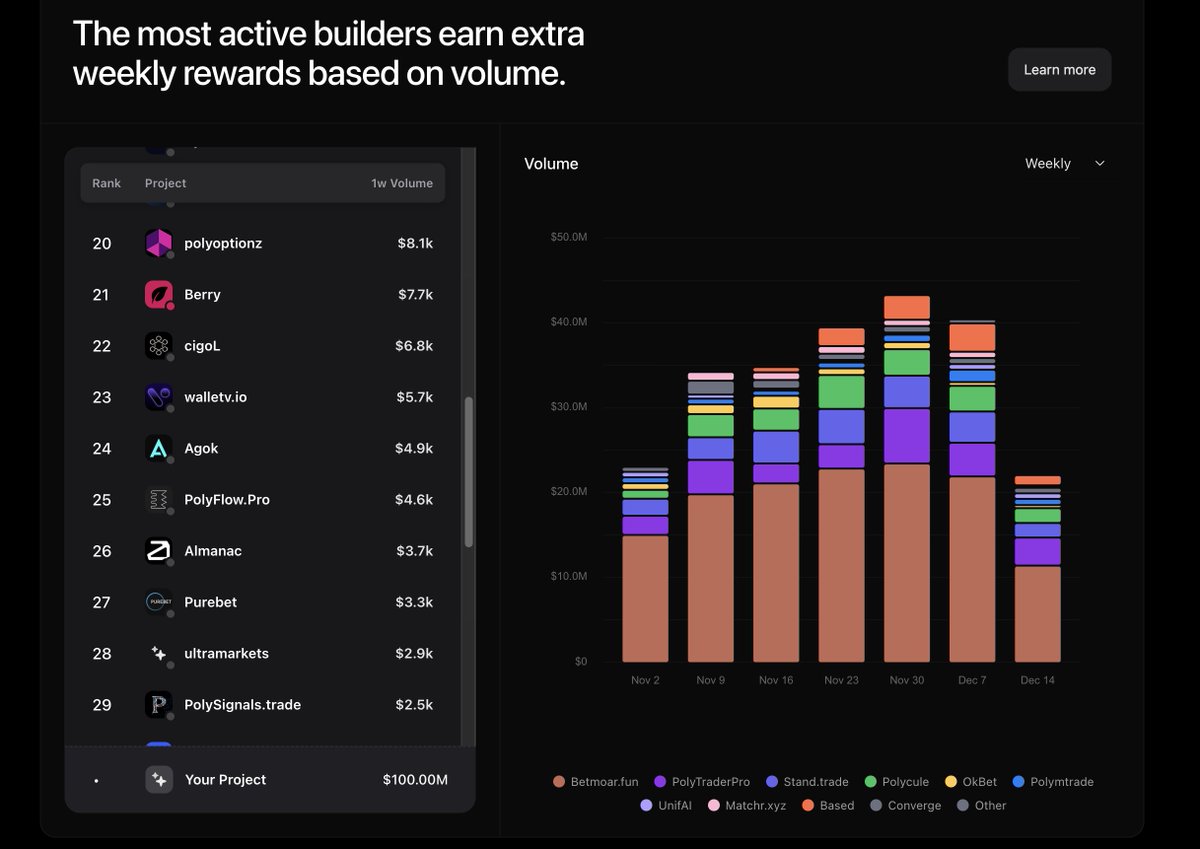
Task: Click the cigoL project icon
Action: point(159,346)
